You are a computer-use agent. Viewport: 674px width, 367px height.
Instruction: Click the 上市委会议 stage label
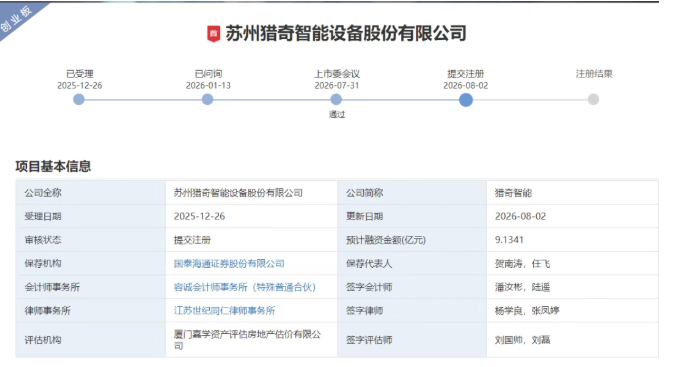click(337, 74)
